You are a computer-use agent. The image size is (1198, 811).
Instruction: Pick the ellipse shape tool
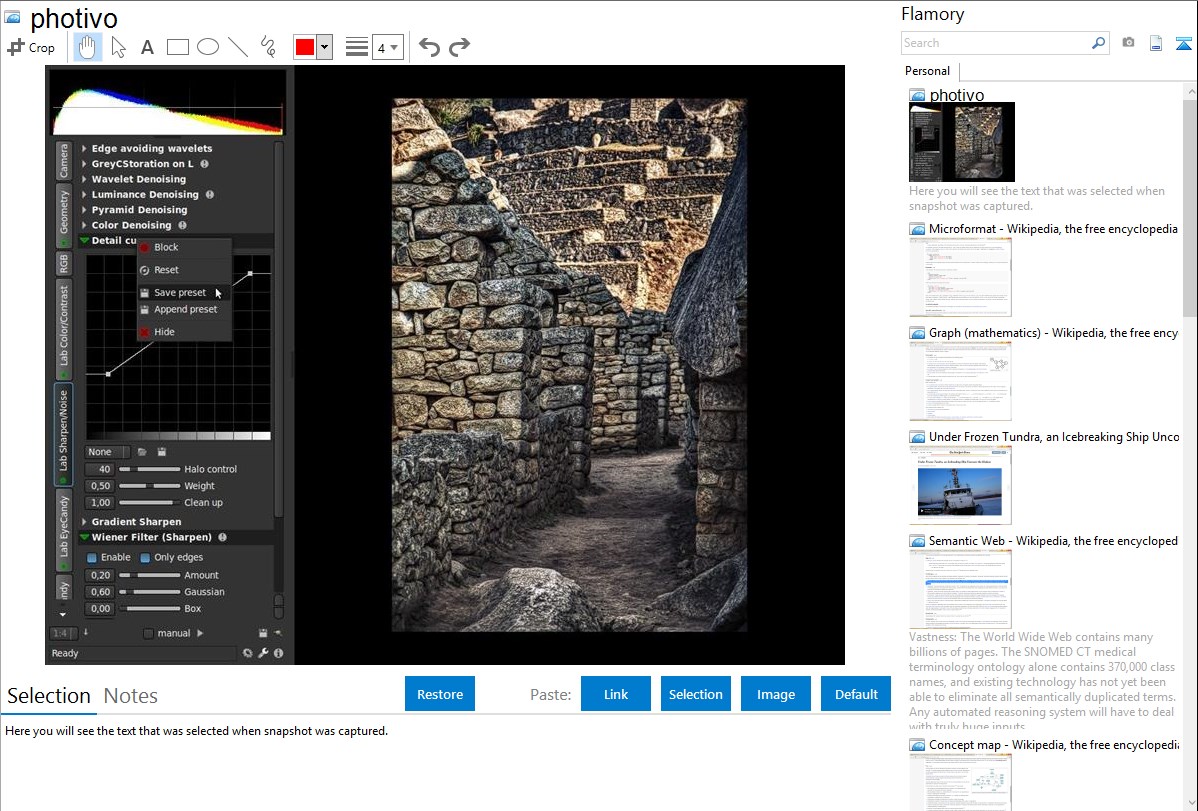click(x=208, y=47)
